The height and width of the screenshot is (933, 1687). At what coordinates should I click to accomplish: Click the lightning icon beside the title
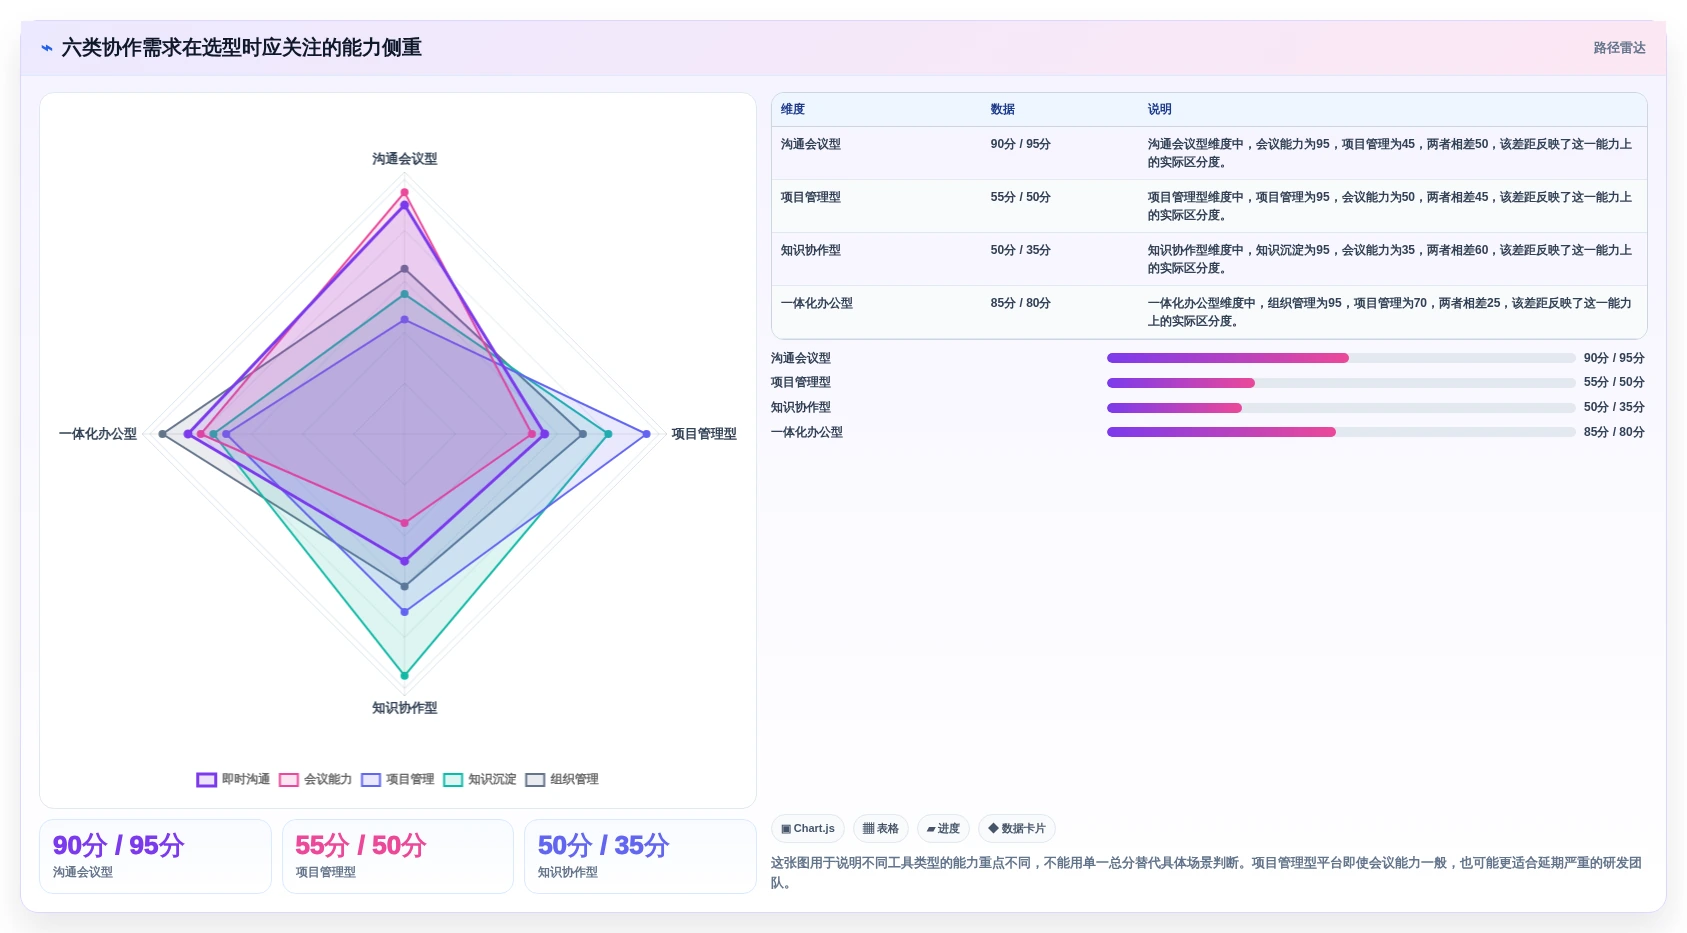pyautogui.click(x=47, y=48)
